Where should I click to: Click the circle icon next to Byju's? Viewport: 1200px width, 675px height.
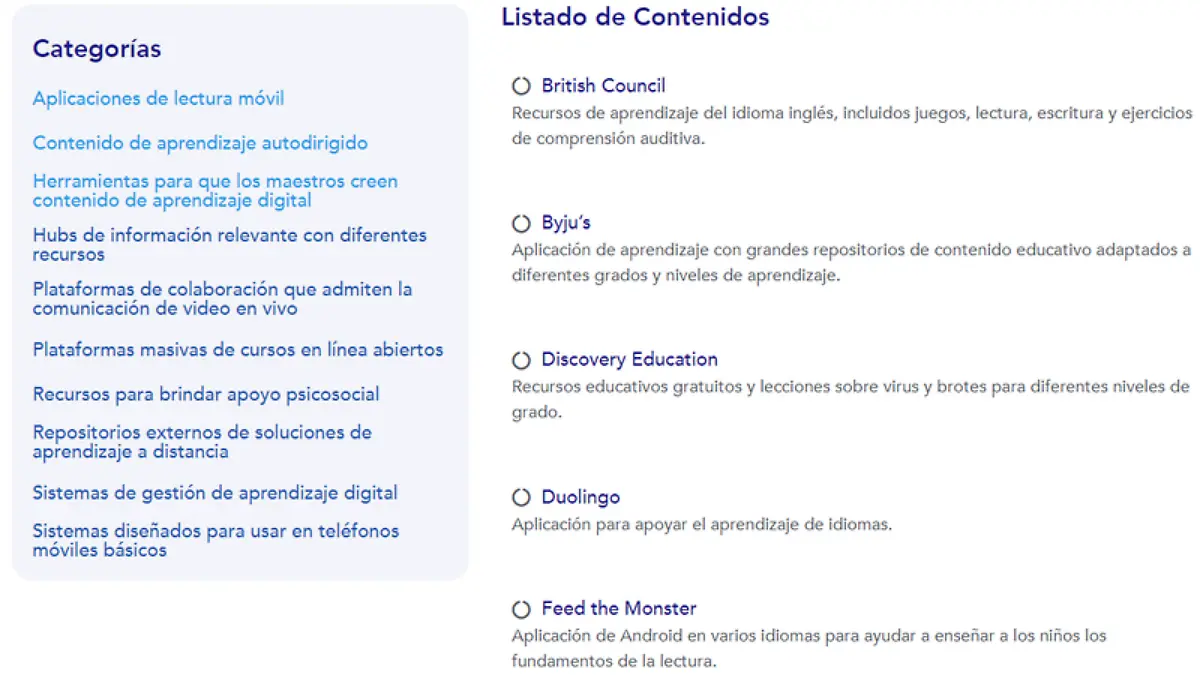(521, 224)
